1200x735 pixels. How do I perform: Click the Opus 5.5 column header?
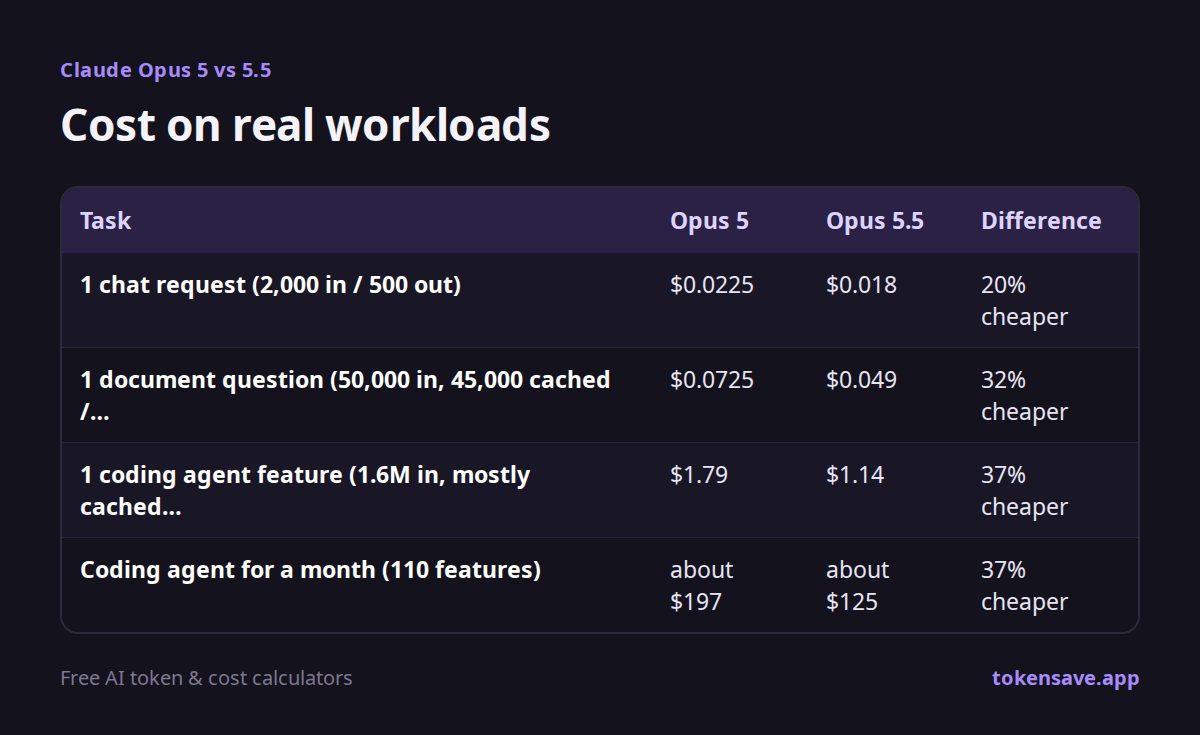tap(875, 220)
